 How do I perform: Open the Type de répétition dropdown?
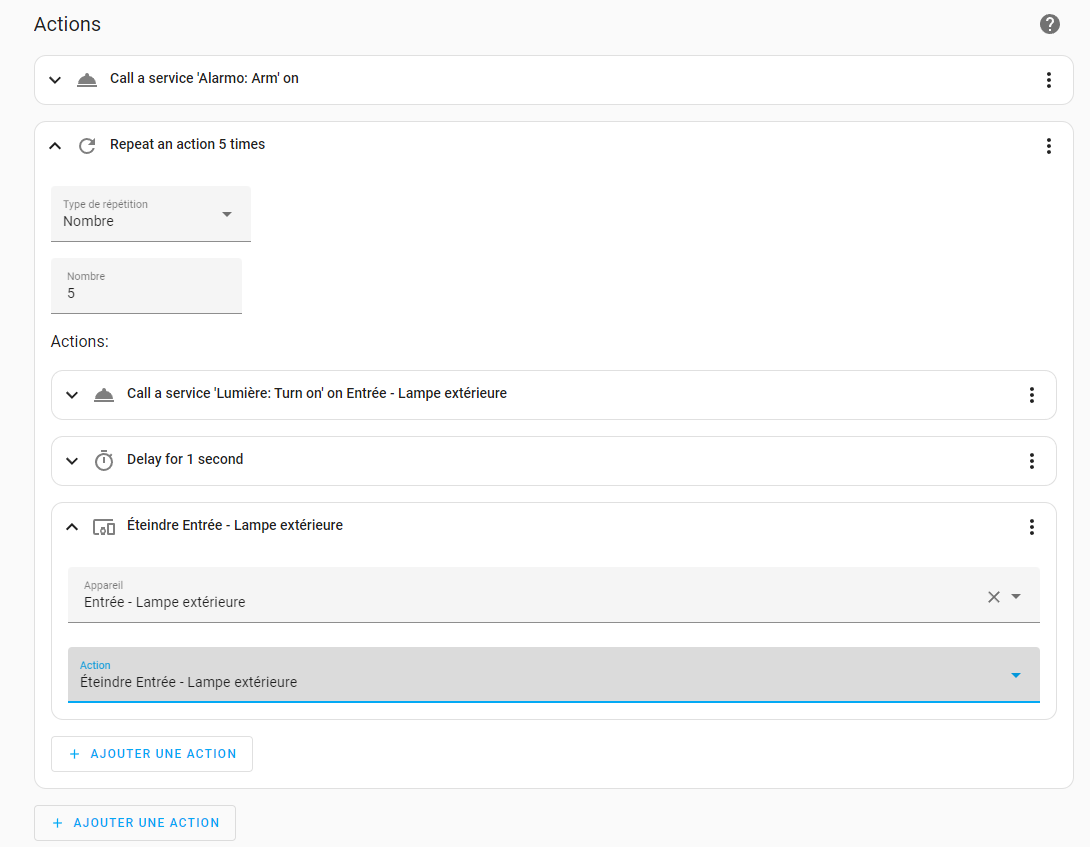click(151, 214)
